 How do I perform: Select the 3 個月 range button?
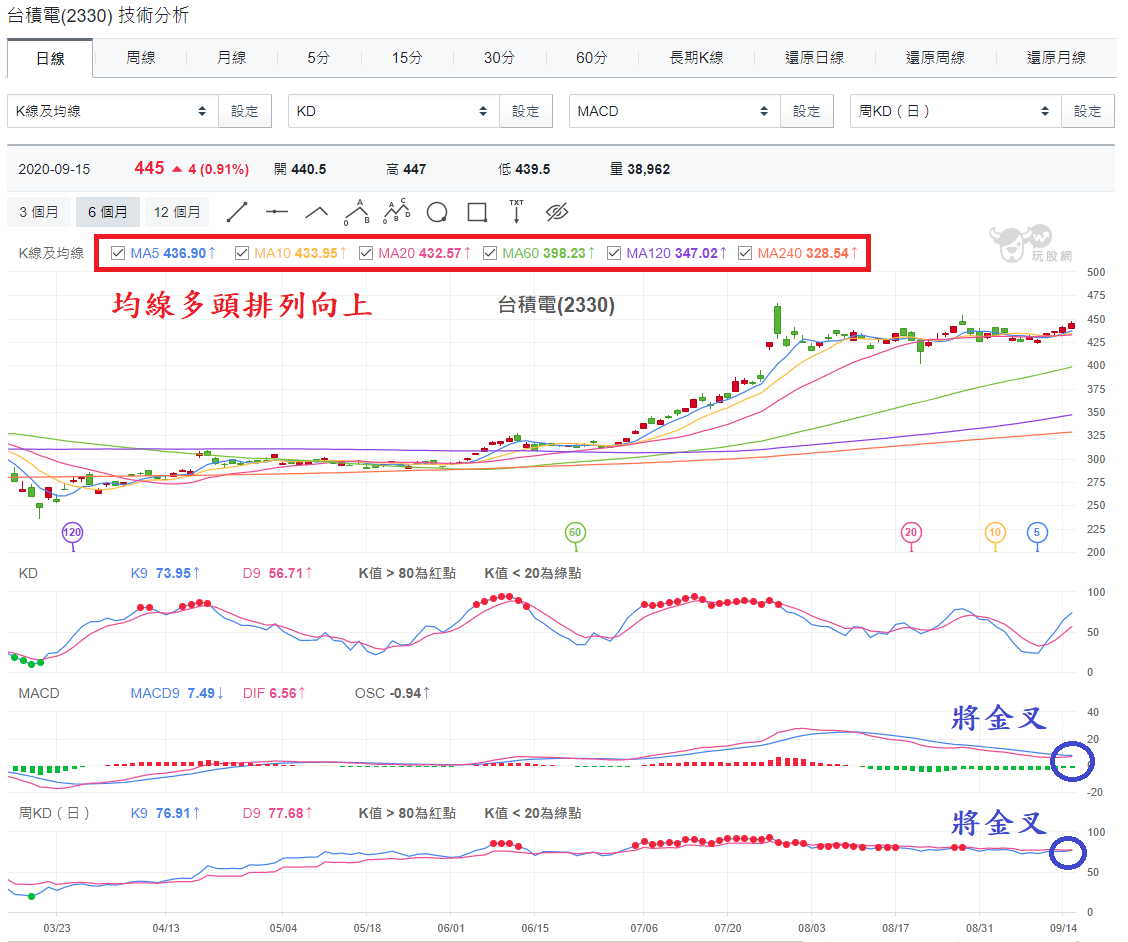[x=39, y=212]
